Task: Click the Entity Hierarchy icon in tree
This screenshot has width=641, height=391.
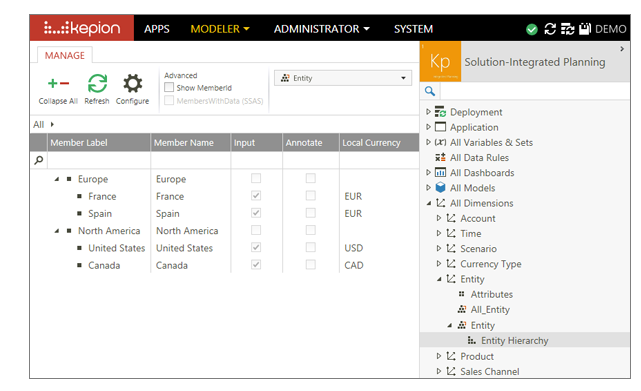Action: 472,340
